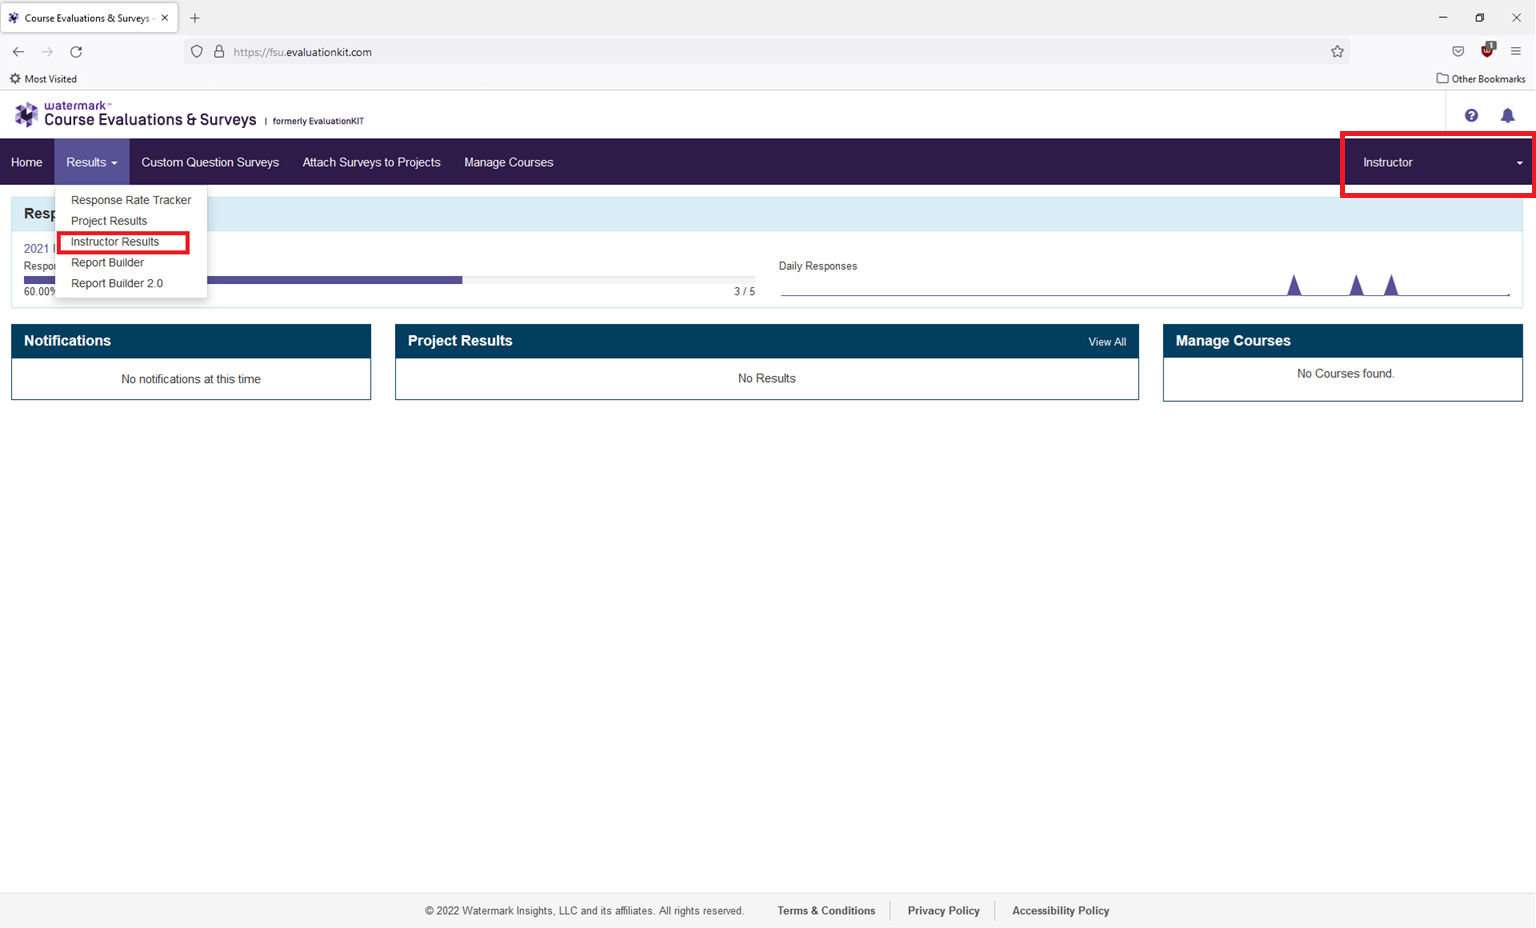Select Response Rate Tracker from Results menu
The image size is (1536, 928).
coord(131,200)
